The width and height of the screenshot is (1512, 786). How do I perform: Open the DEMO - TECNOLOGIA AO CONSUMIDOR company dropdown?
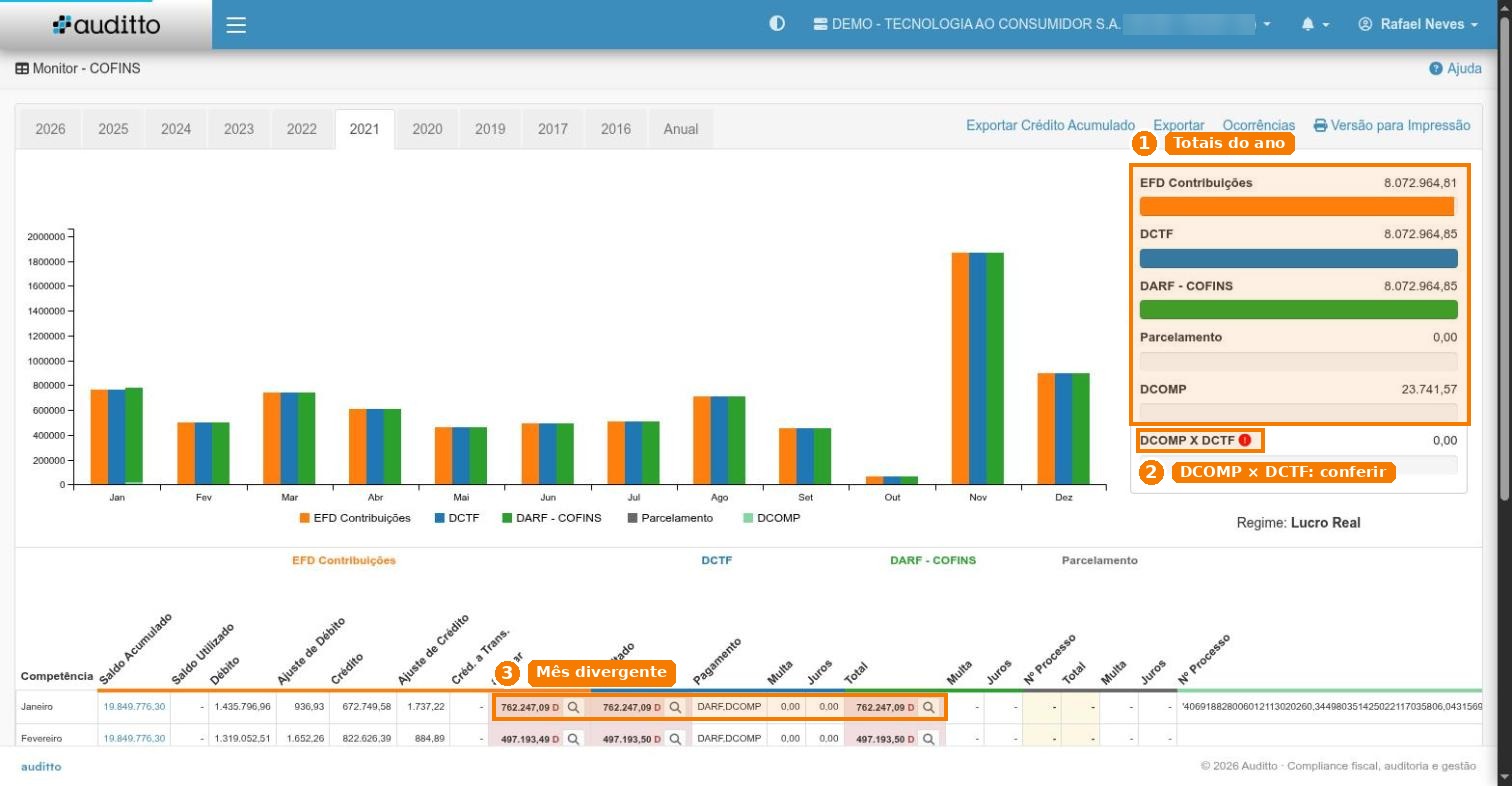click(x=1042, y=24)
